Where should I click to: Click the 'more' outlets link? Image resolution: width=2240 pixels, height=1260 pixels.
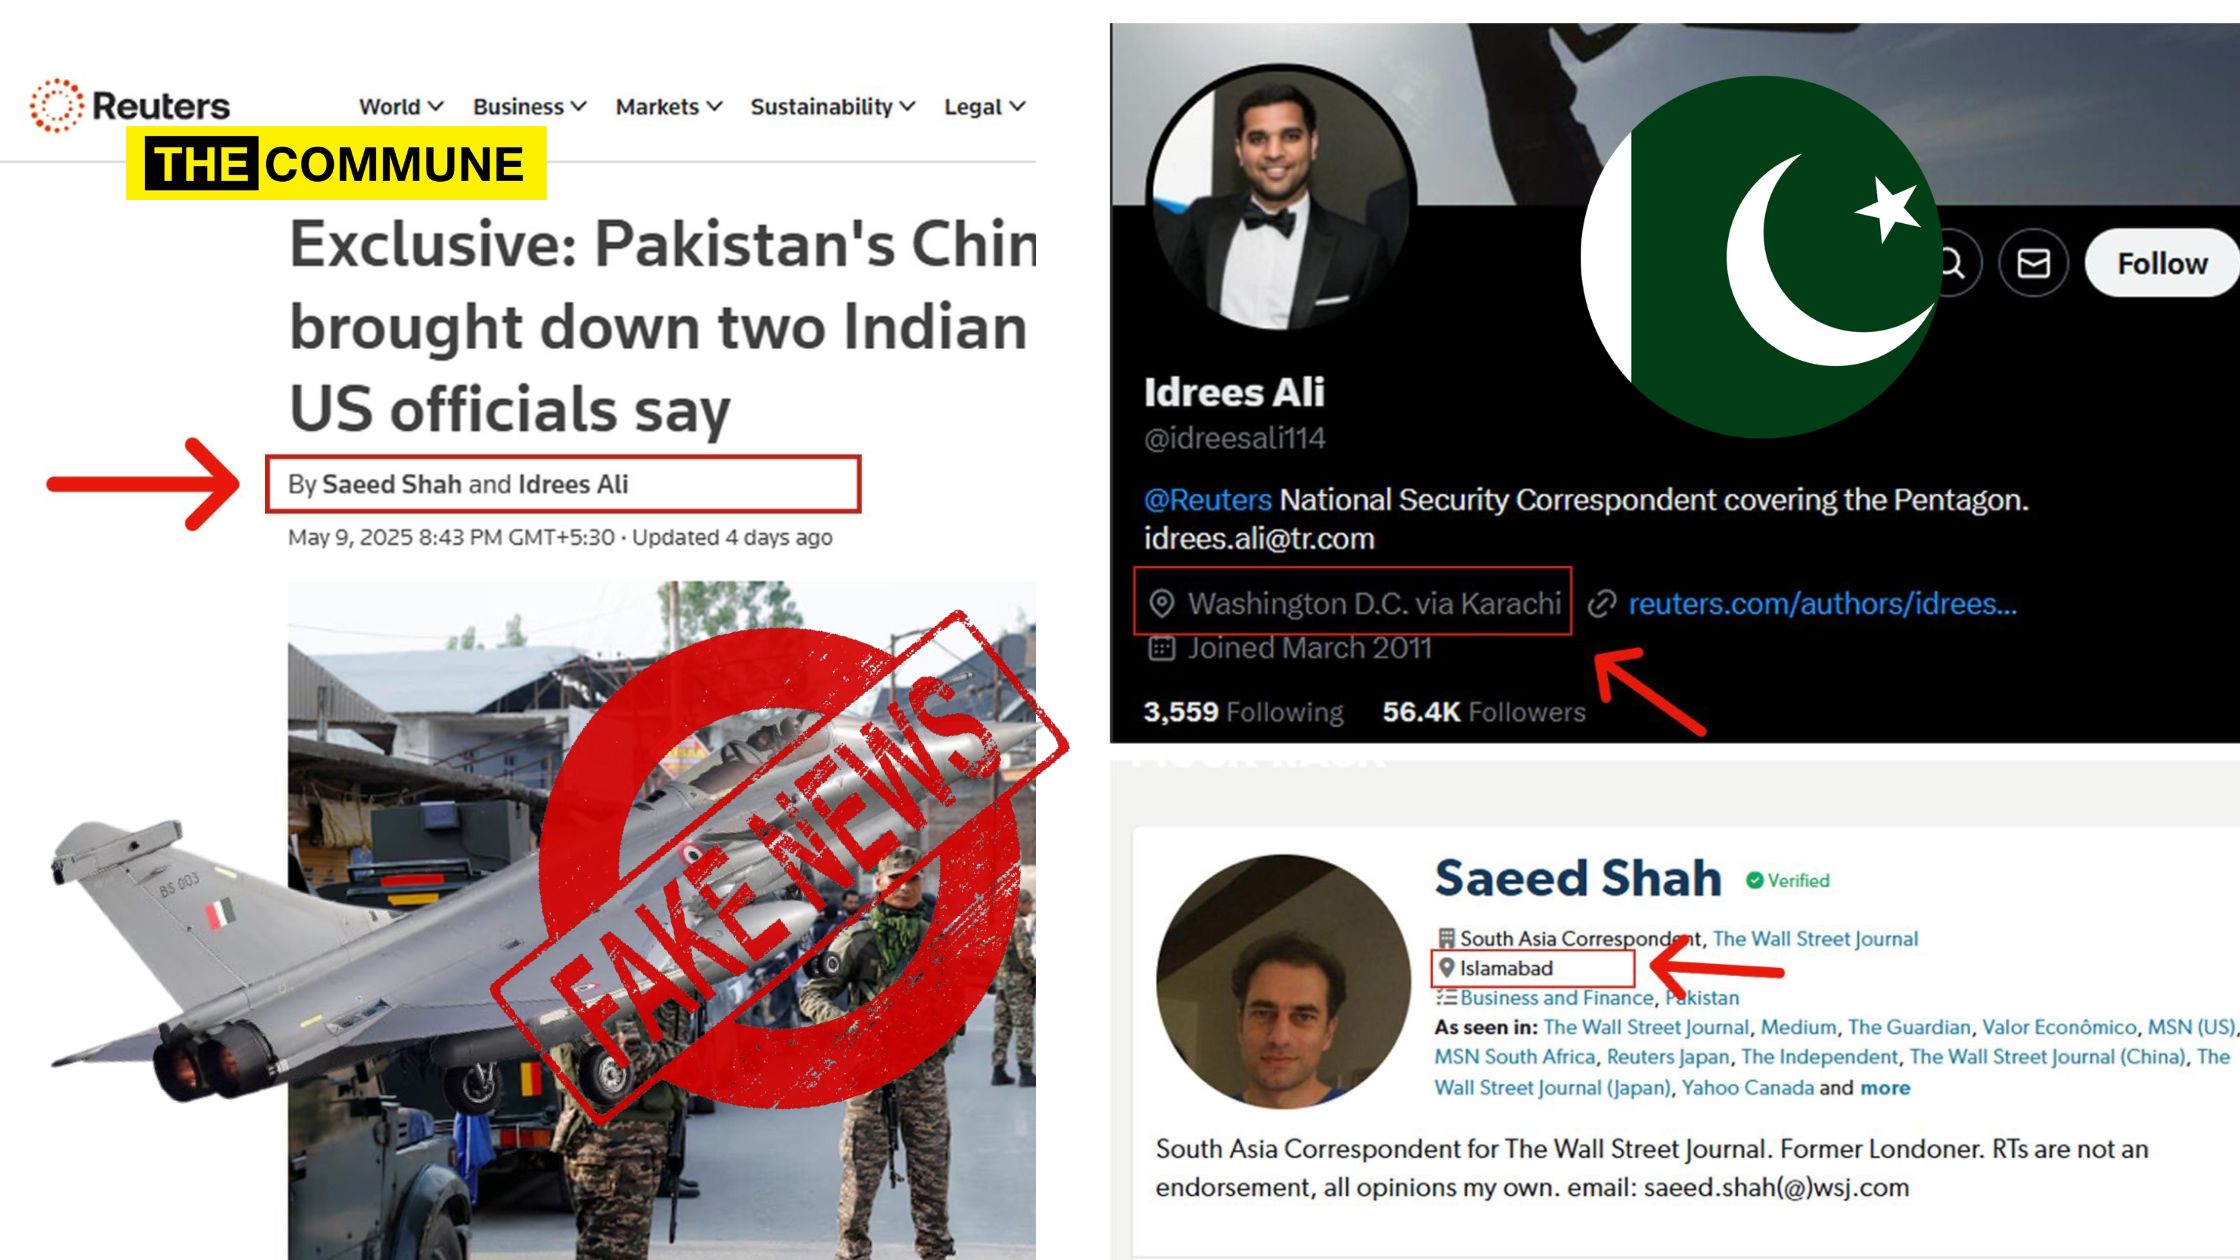pyautogui.click(x=1885, y=1087)
